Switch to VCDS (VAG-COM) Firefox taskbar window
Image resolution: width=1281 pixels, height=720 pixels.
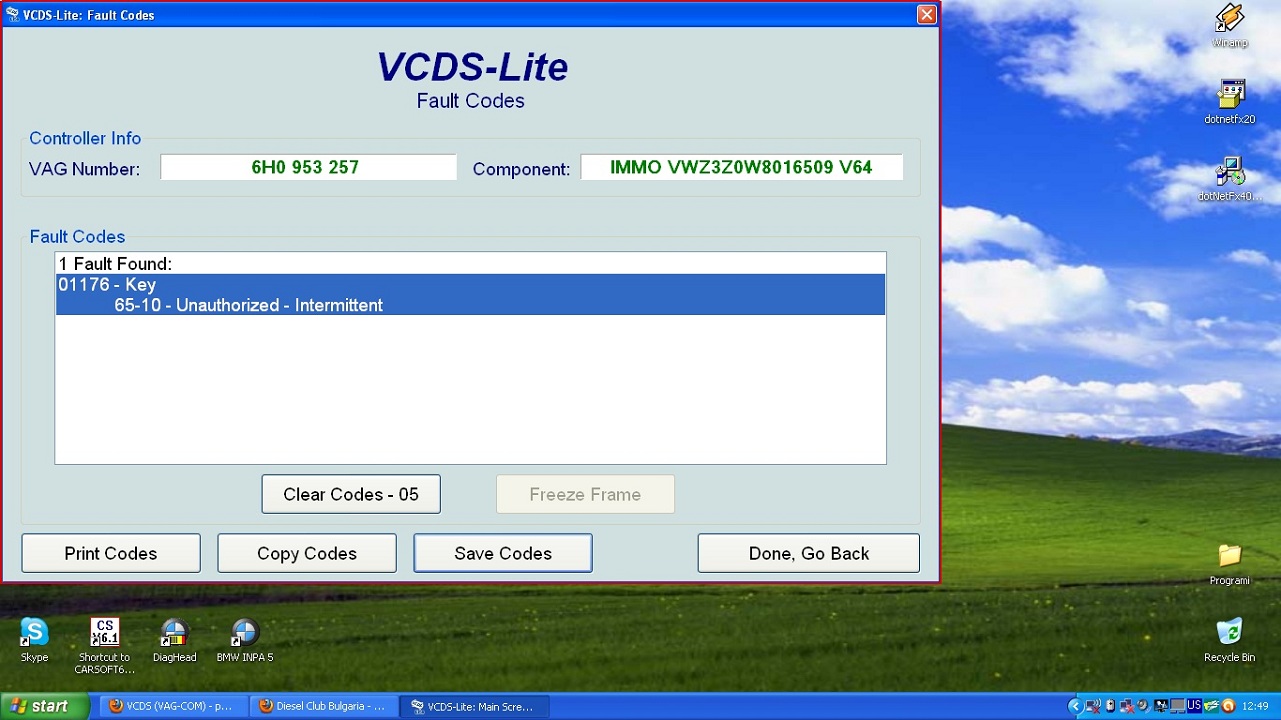click(x=171, y=706)
